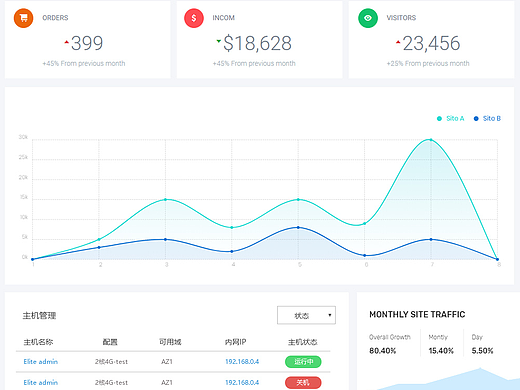Click the green eye Visitors icon
The height and width of the screenshot is (390, 520).
point(368,18)
